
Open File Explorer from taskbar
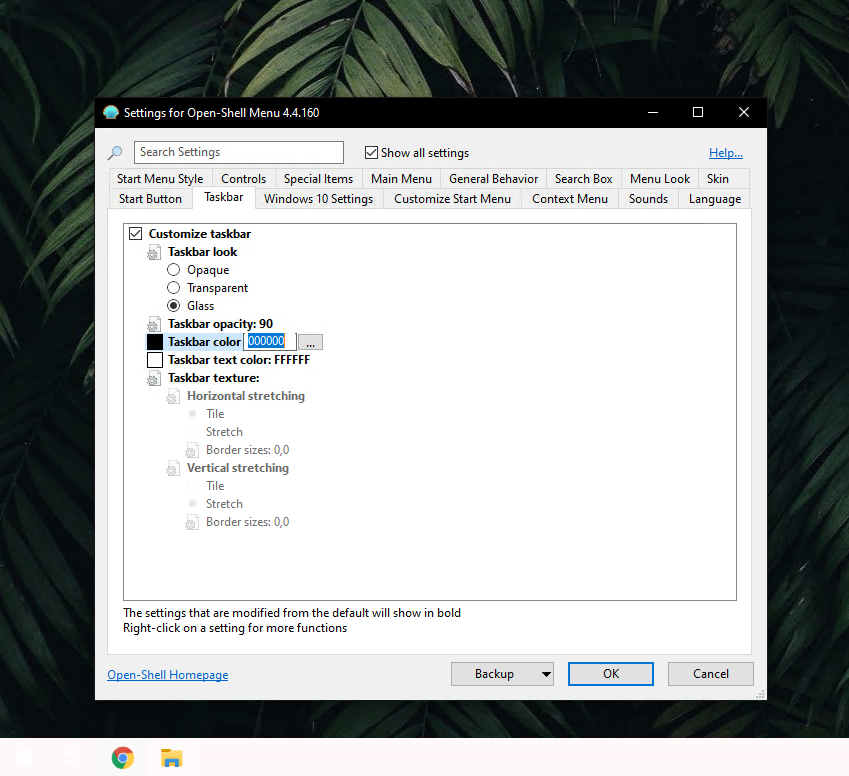172,758
